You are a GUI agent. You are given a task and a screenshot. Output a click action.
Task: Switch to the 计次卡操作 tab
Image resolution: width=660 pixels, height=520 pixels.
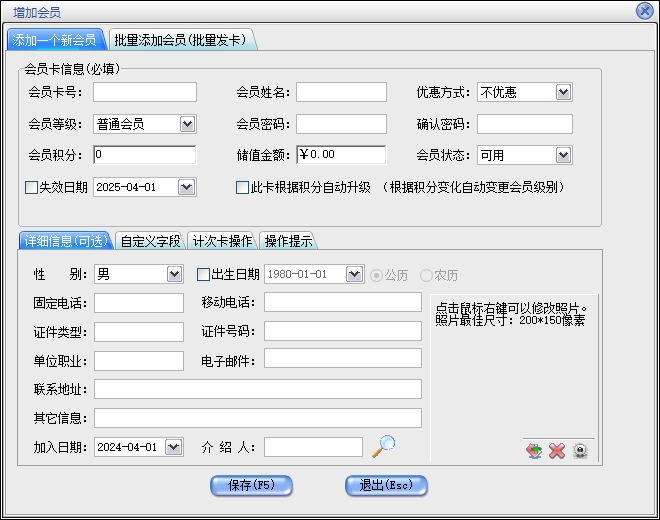(222, 241)
